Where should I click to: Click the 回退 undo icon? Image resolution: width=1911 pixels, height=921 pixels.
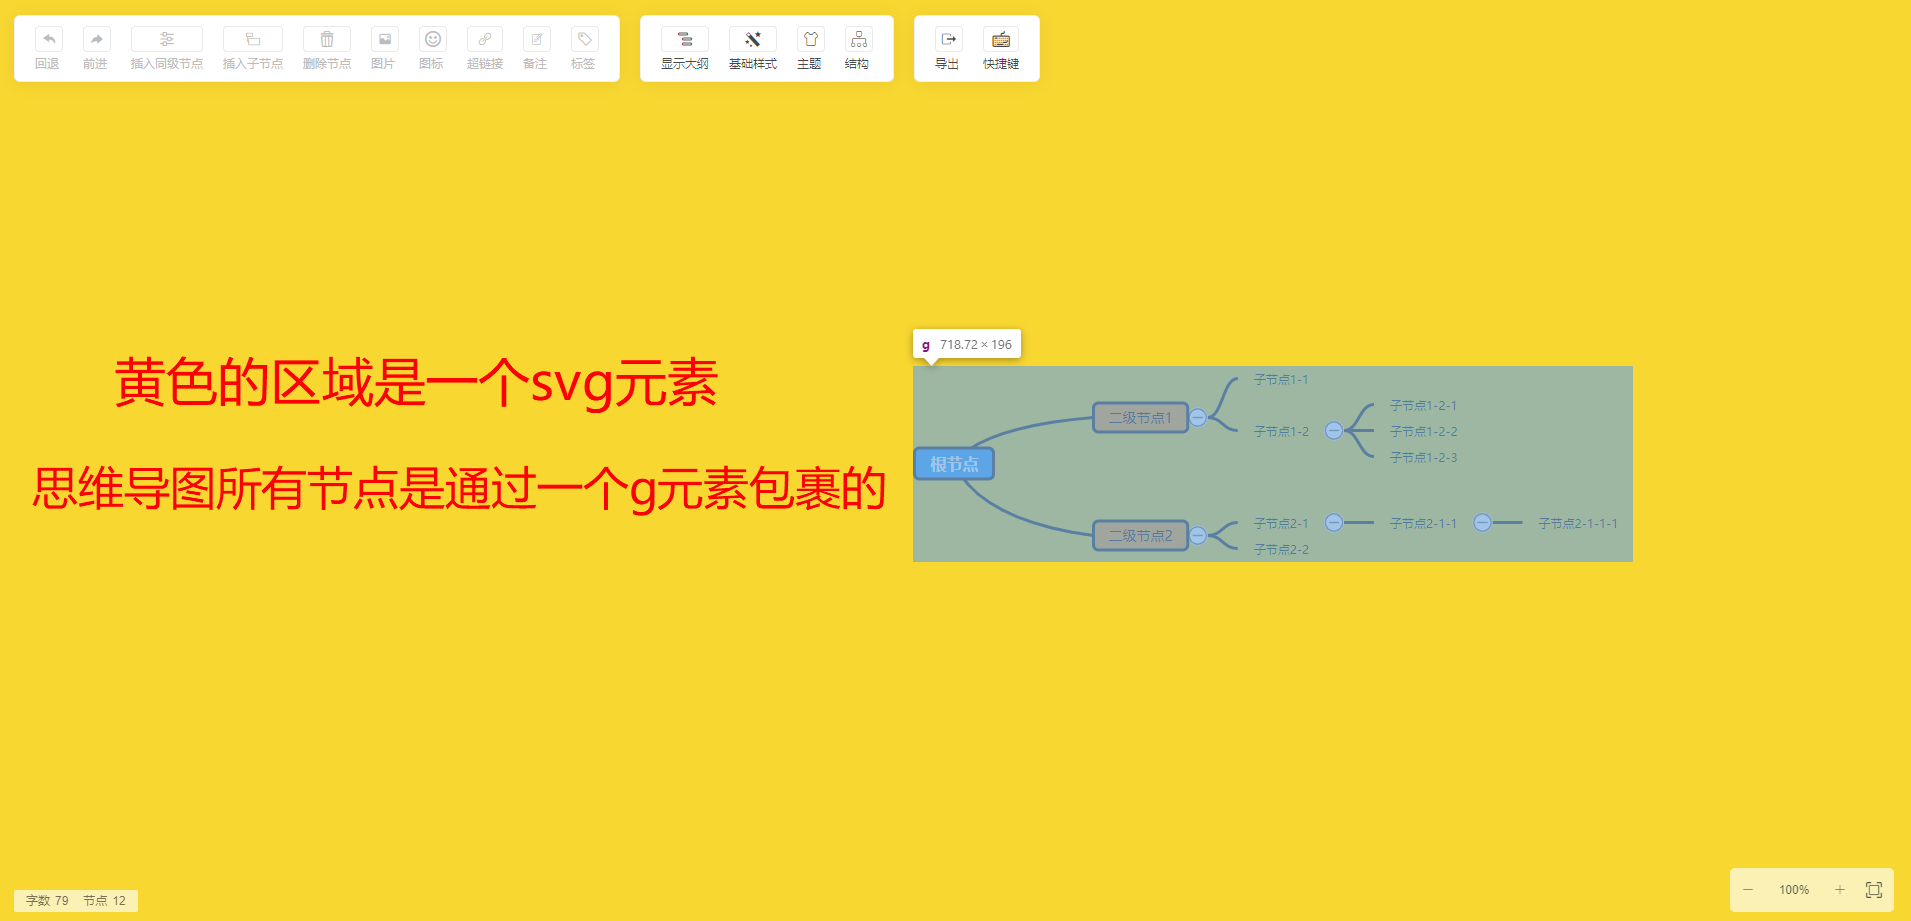click(x=48, y=39)
